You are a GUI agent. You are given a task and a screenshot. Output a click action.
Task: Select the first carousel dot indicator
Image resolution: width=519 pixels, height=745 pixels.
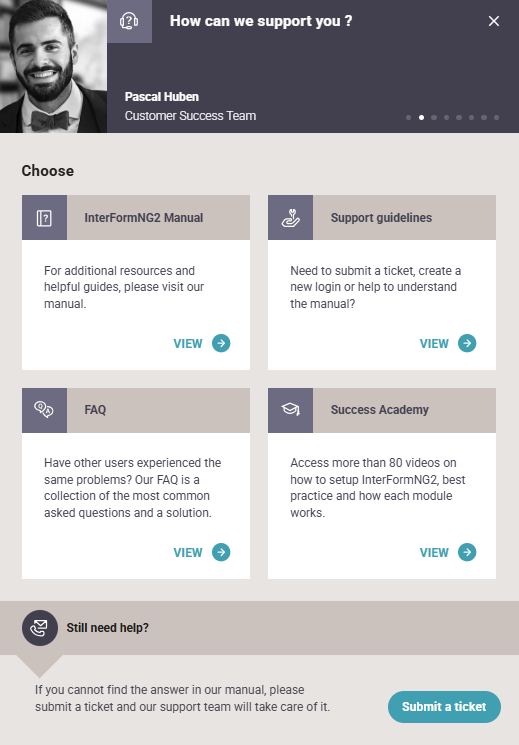coord(409,117)
